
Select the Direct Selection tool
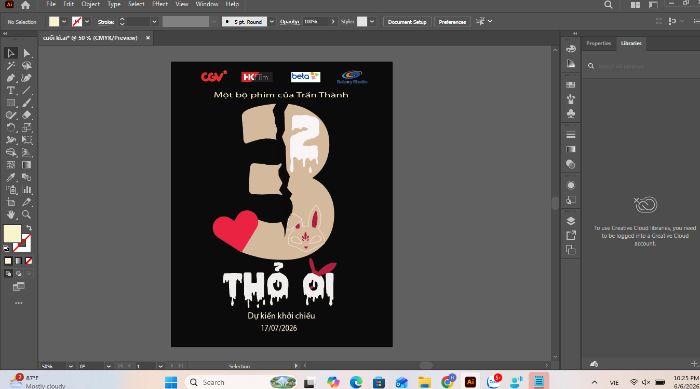click(26, 53)
